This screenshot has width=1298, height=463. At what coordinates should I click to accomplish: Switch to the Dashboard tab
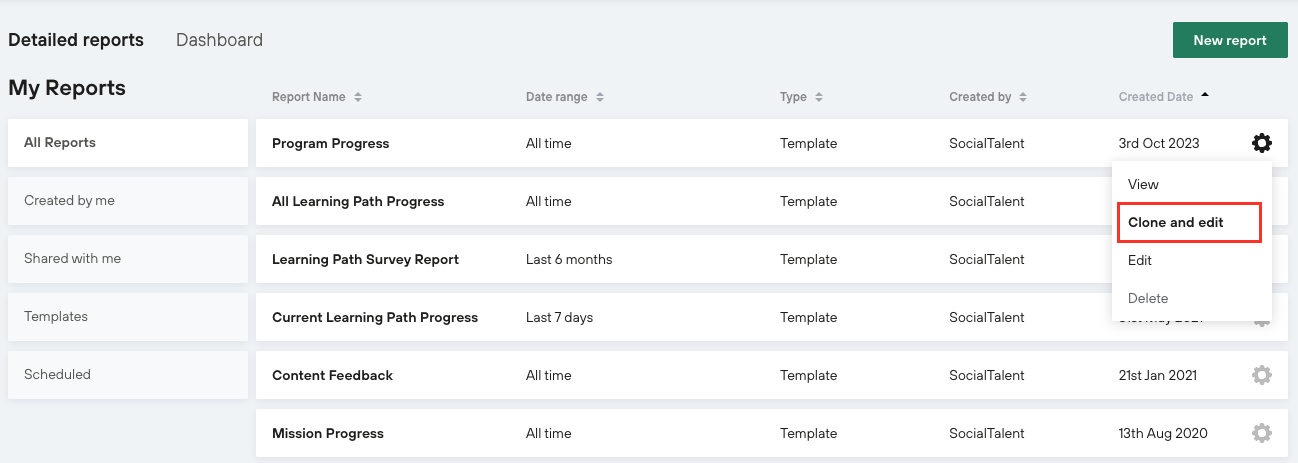[x=219, y=40]
